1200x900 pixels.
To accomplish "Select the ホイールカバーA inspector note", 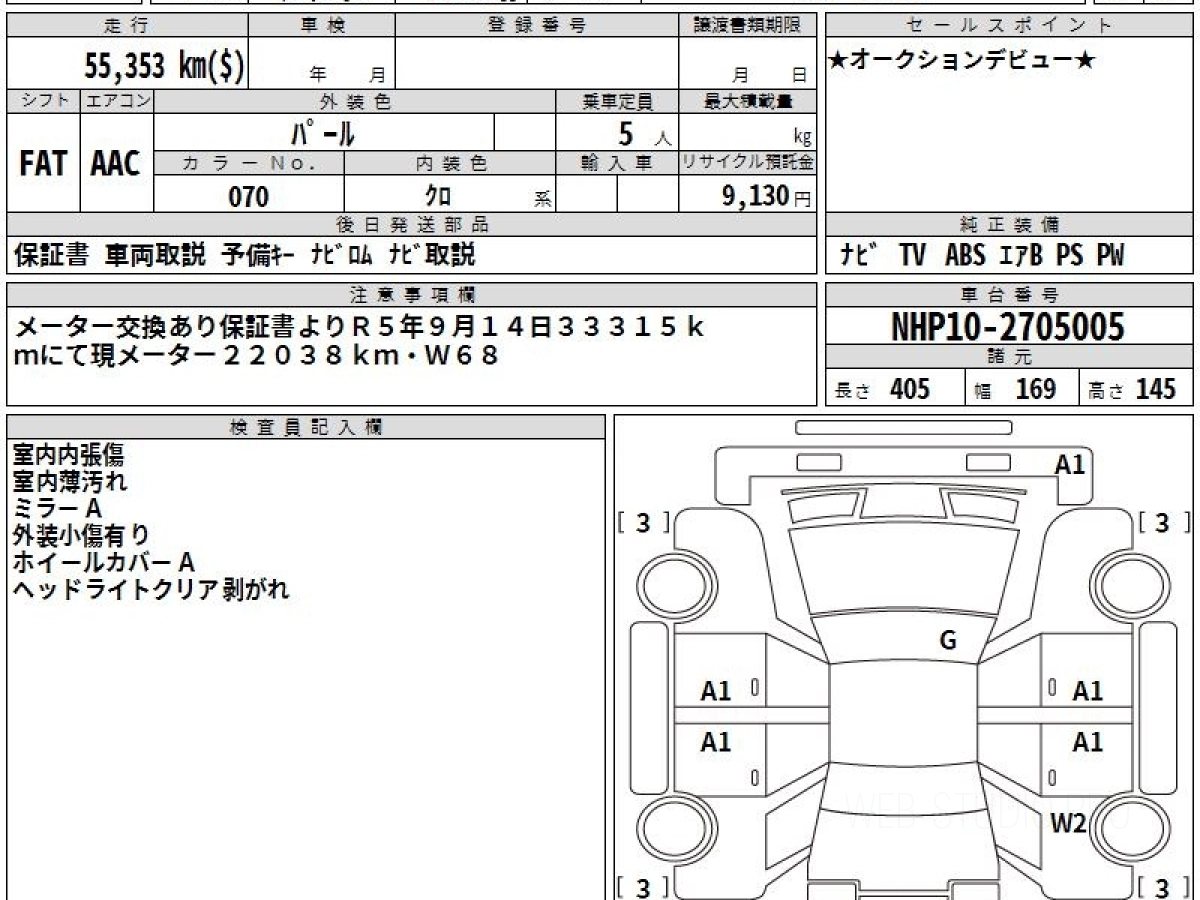I will (x=103, y=563).
